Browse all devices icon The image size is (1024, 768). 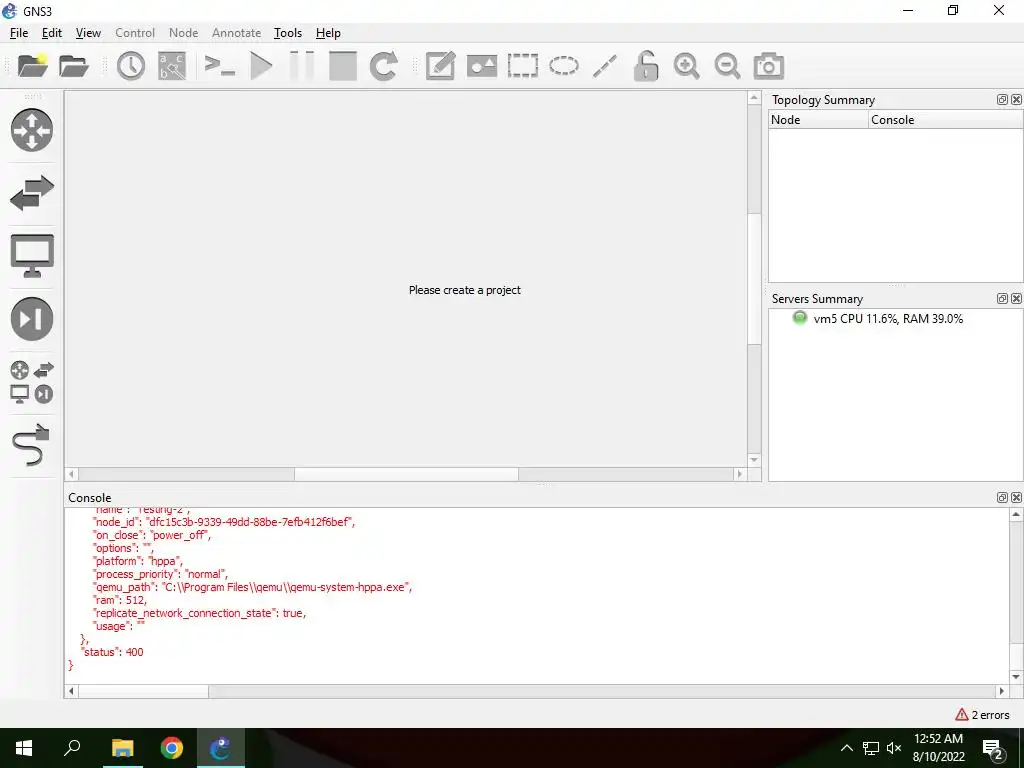pos(32,383)
